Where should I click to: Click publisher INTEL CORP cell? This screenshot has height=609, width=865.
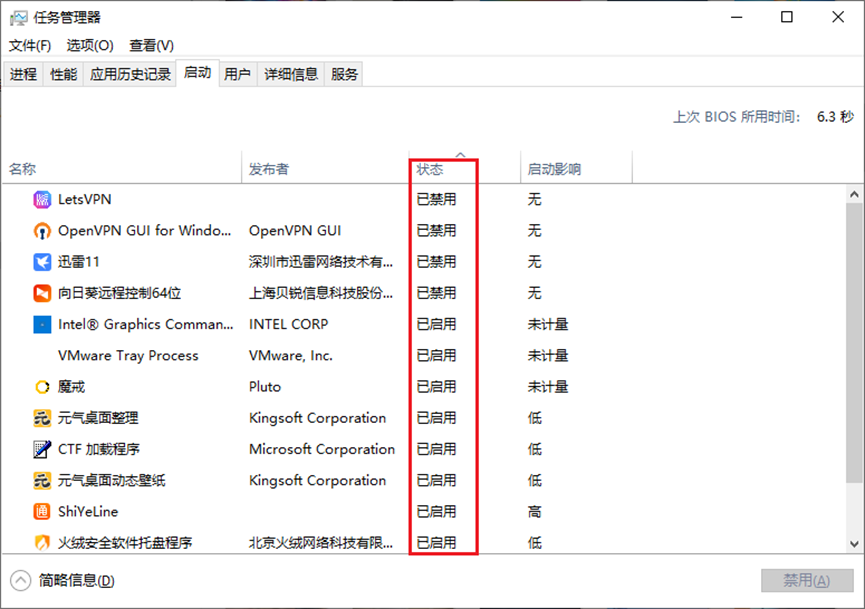coord(289,324)
